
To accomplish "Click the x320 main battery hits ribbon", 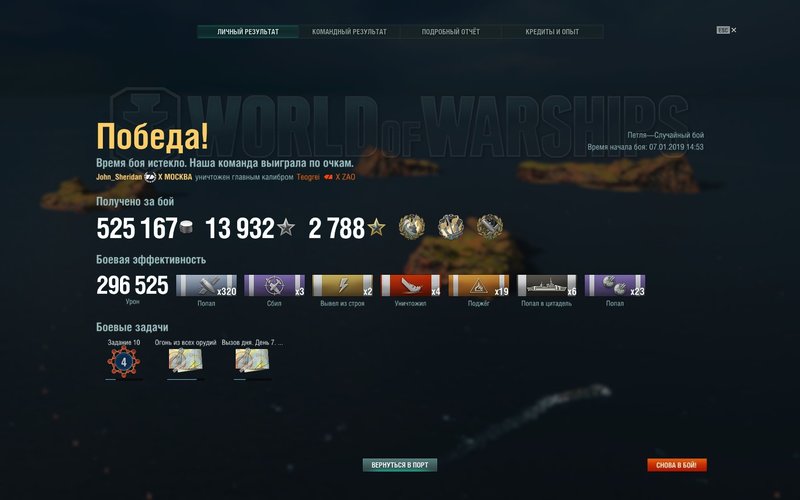I will (206, 285).
